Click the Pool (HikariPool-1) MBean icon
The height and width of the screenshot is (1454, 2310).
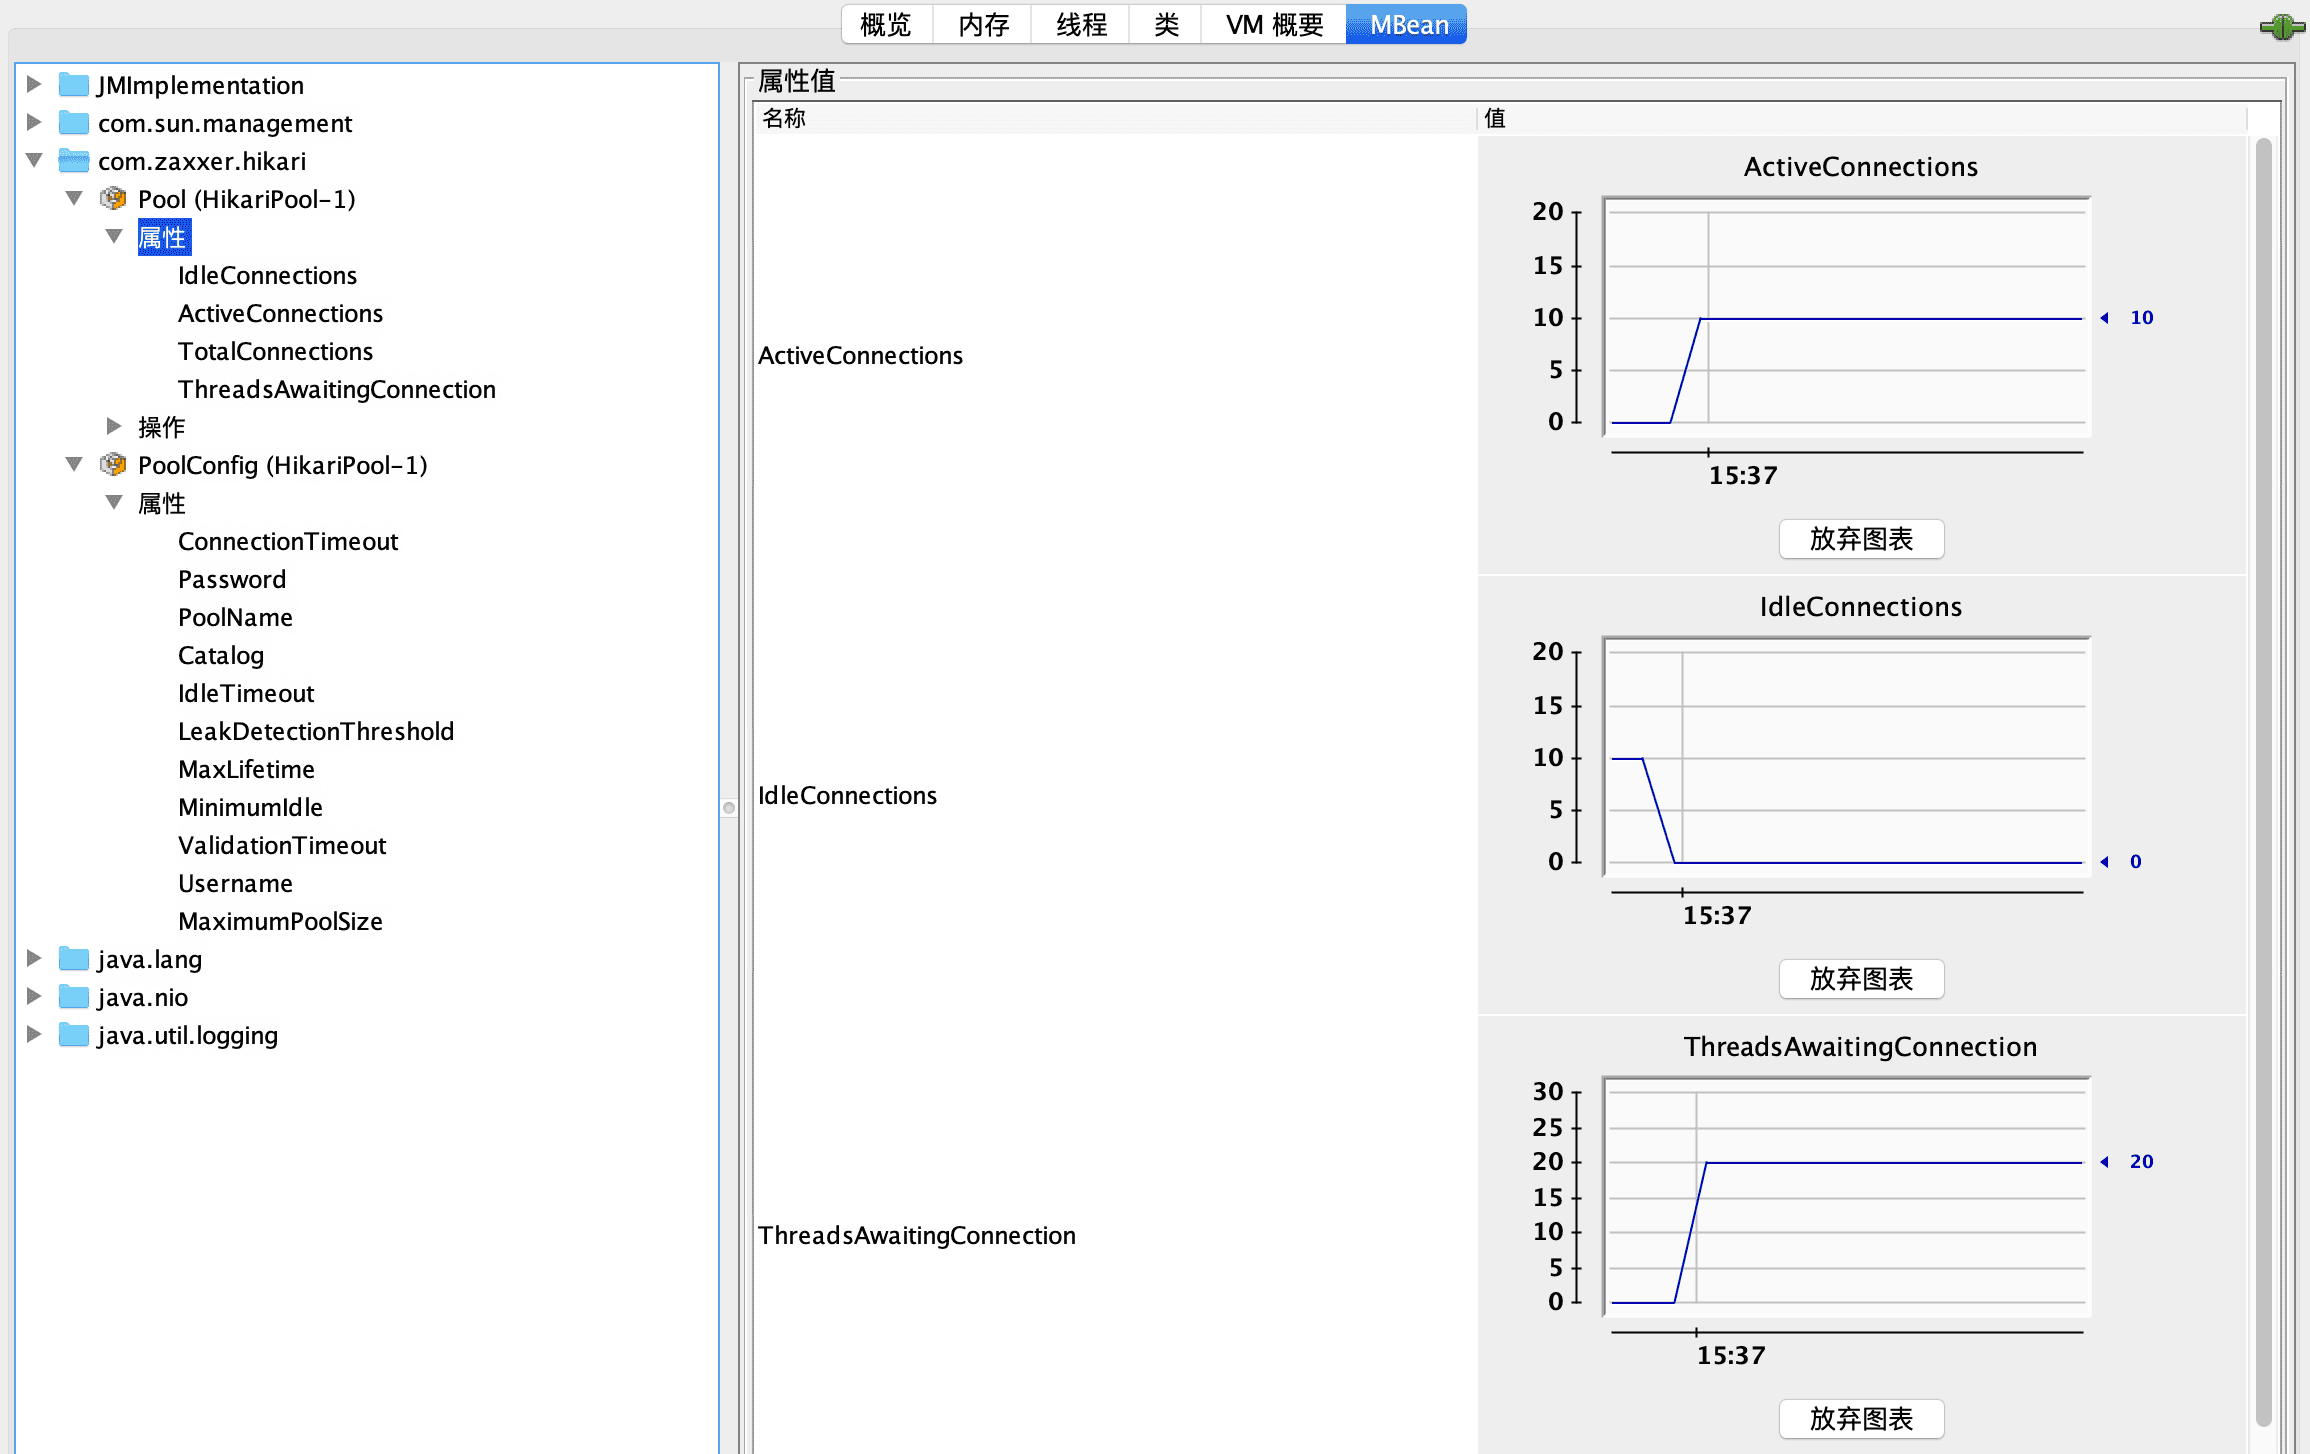tap(113, 199)
